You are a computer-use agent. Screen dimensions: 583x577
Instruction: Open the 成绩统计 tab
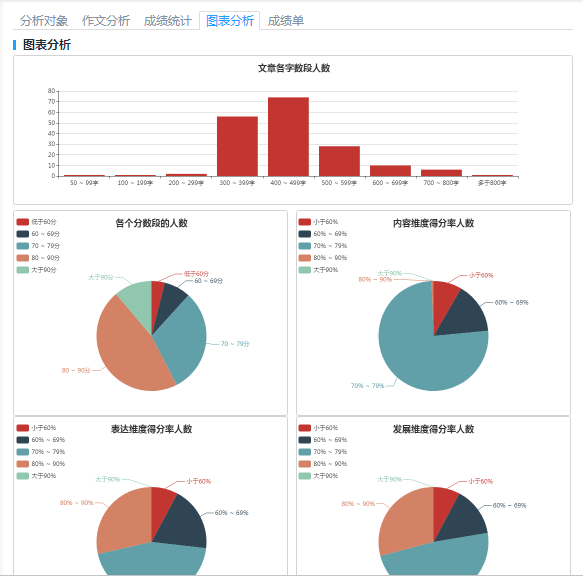tap(168, 21)
